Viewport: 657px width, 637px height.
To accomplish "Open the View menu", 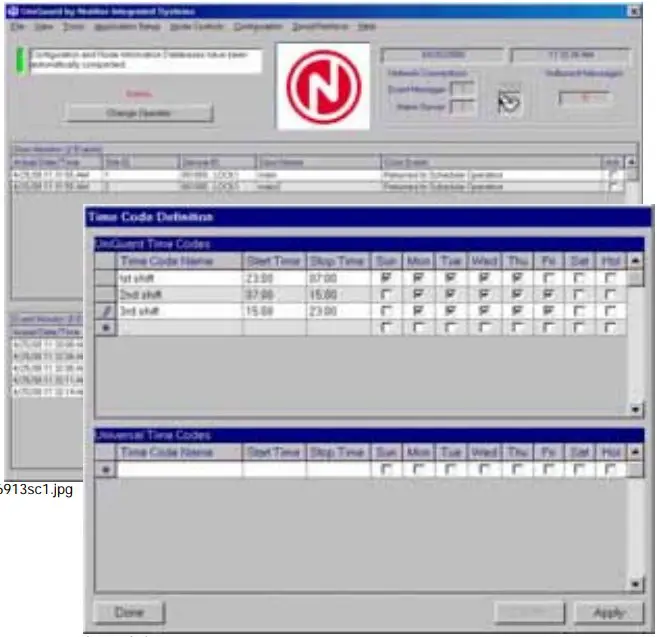I will coord(43,27).
